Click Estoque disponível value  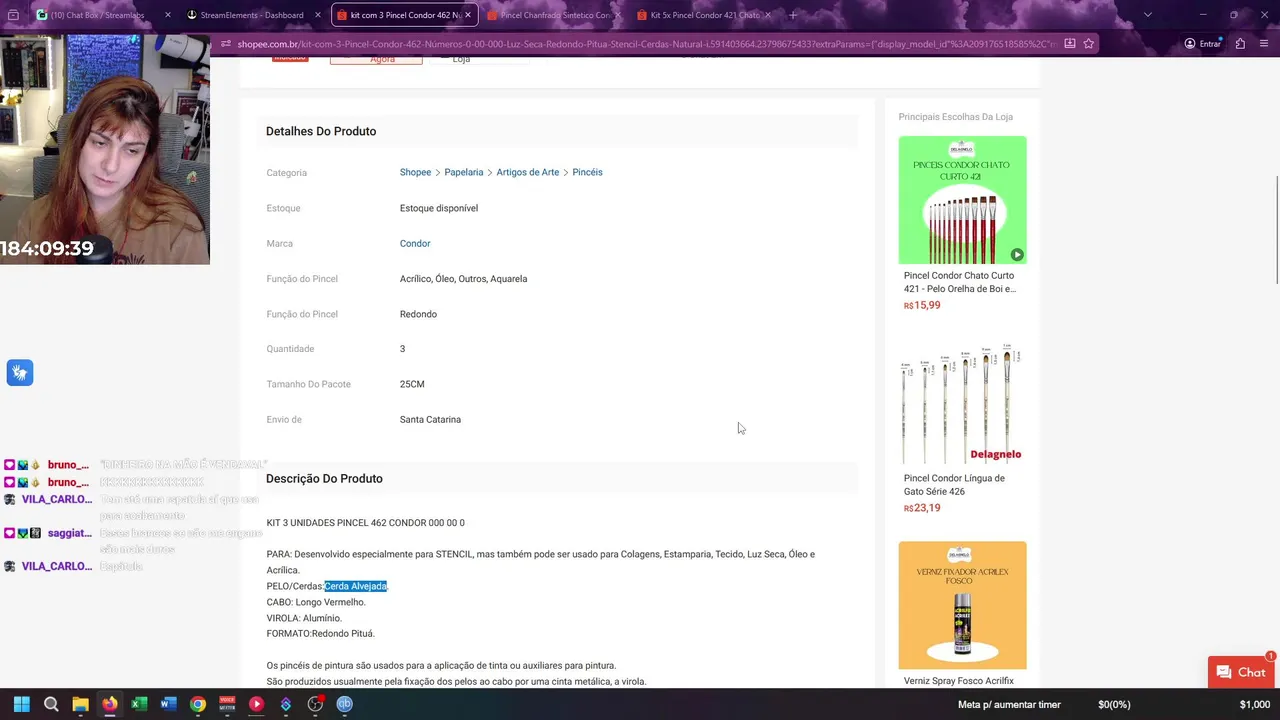tap(439, 208)
